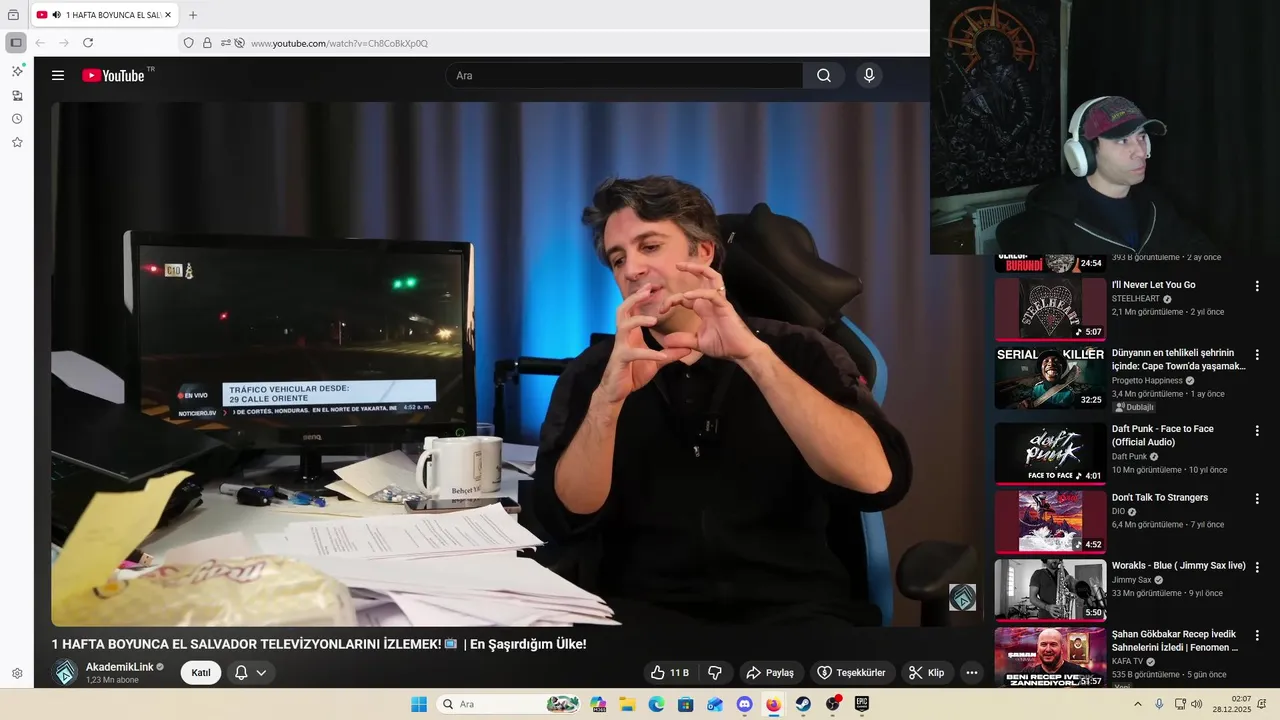1280x720 pixels.
Task: Open options for Cape Town video
Action: pyautogui.click(x=1257, y=354)
